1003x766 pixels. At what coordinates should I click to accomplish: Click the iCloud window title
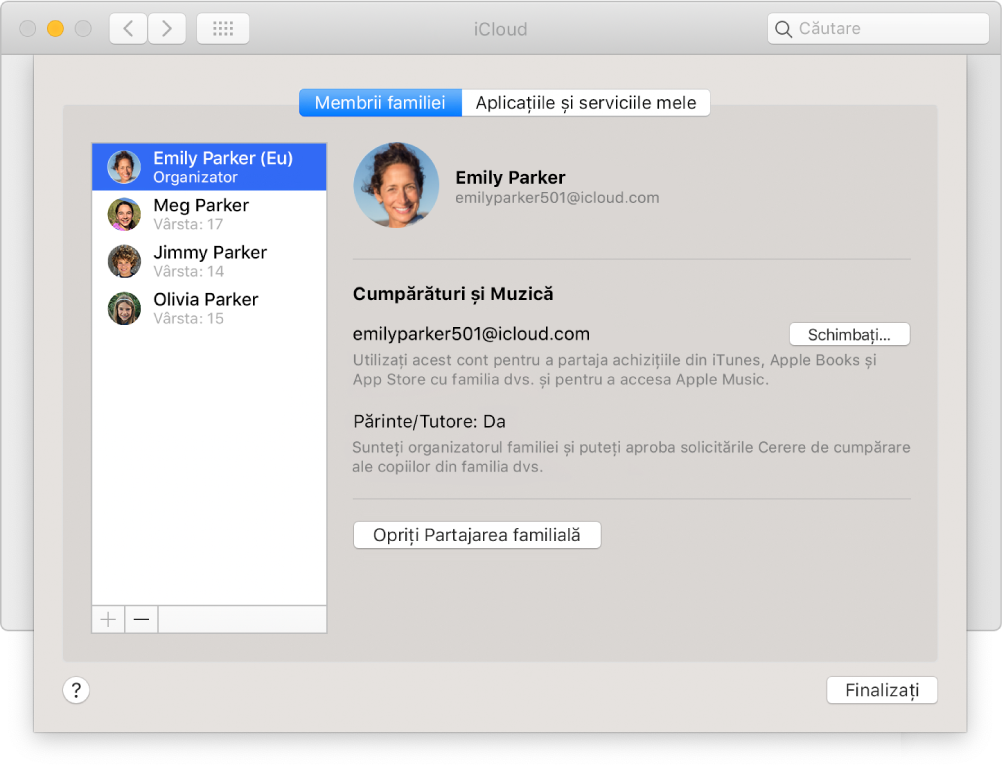[x=500, y=29]
